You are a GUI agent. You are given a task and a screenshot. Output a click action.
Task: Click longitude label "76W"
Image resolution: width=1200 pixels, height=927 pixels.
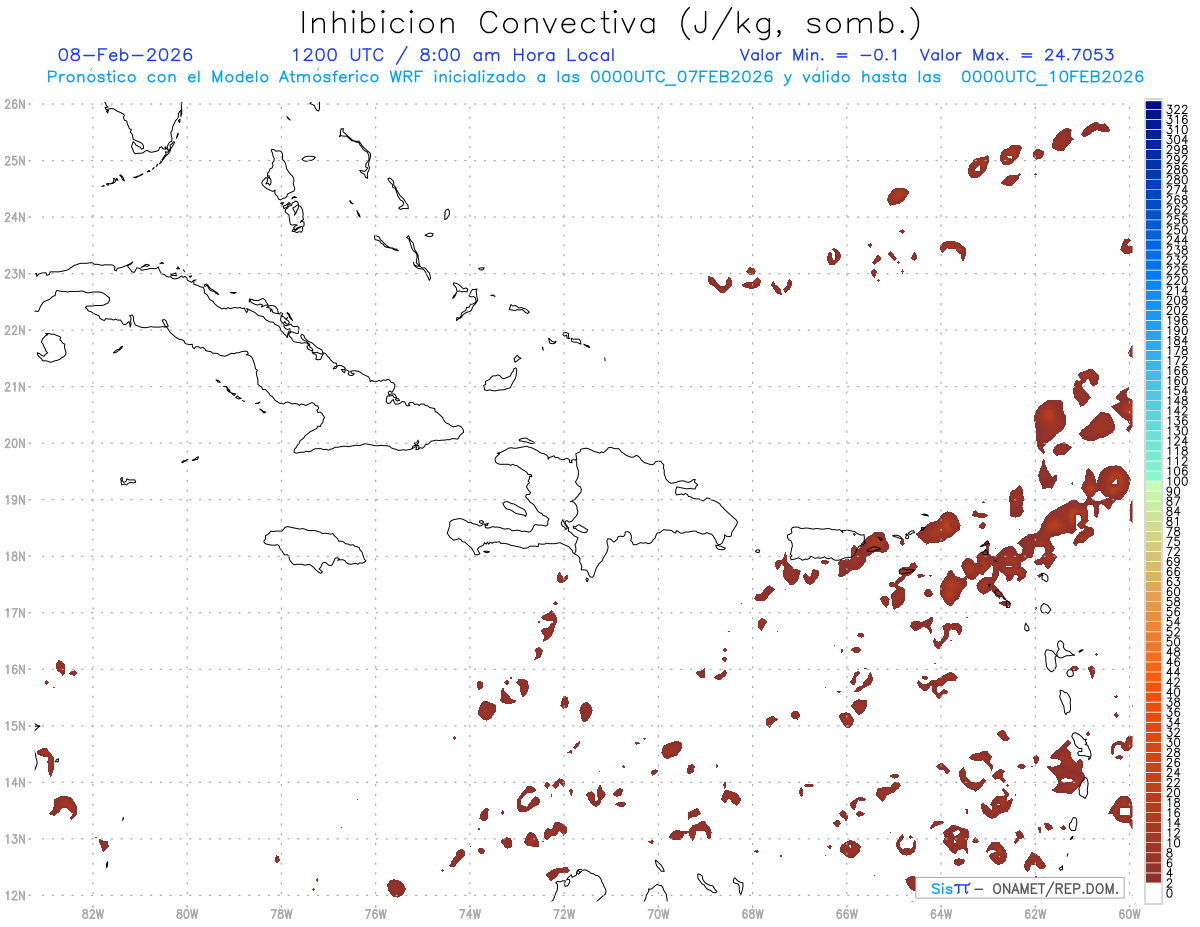click(375, 914)
